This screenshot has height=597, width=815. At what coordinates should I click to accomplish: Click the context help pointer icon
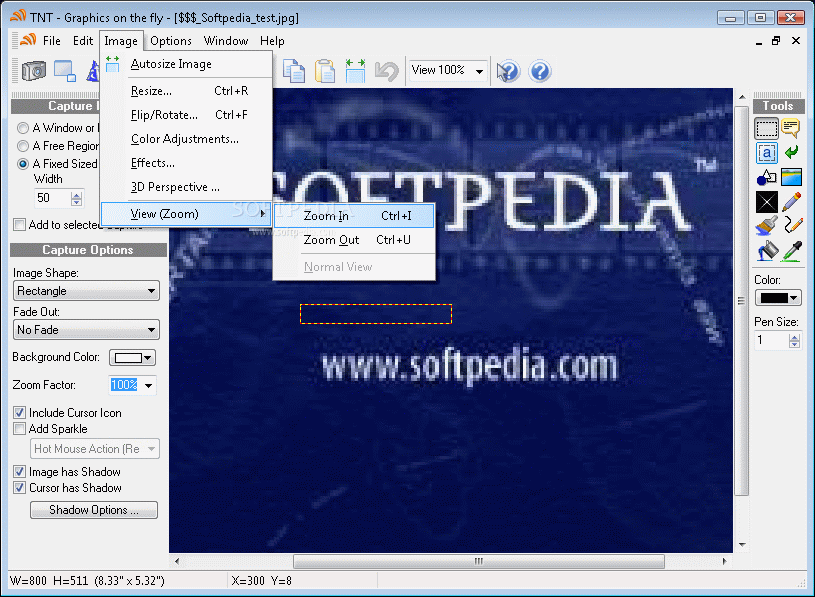click(508, 71)
